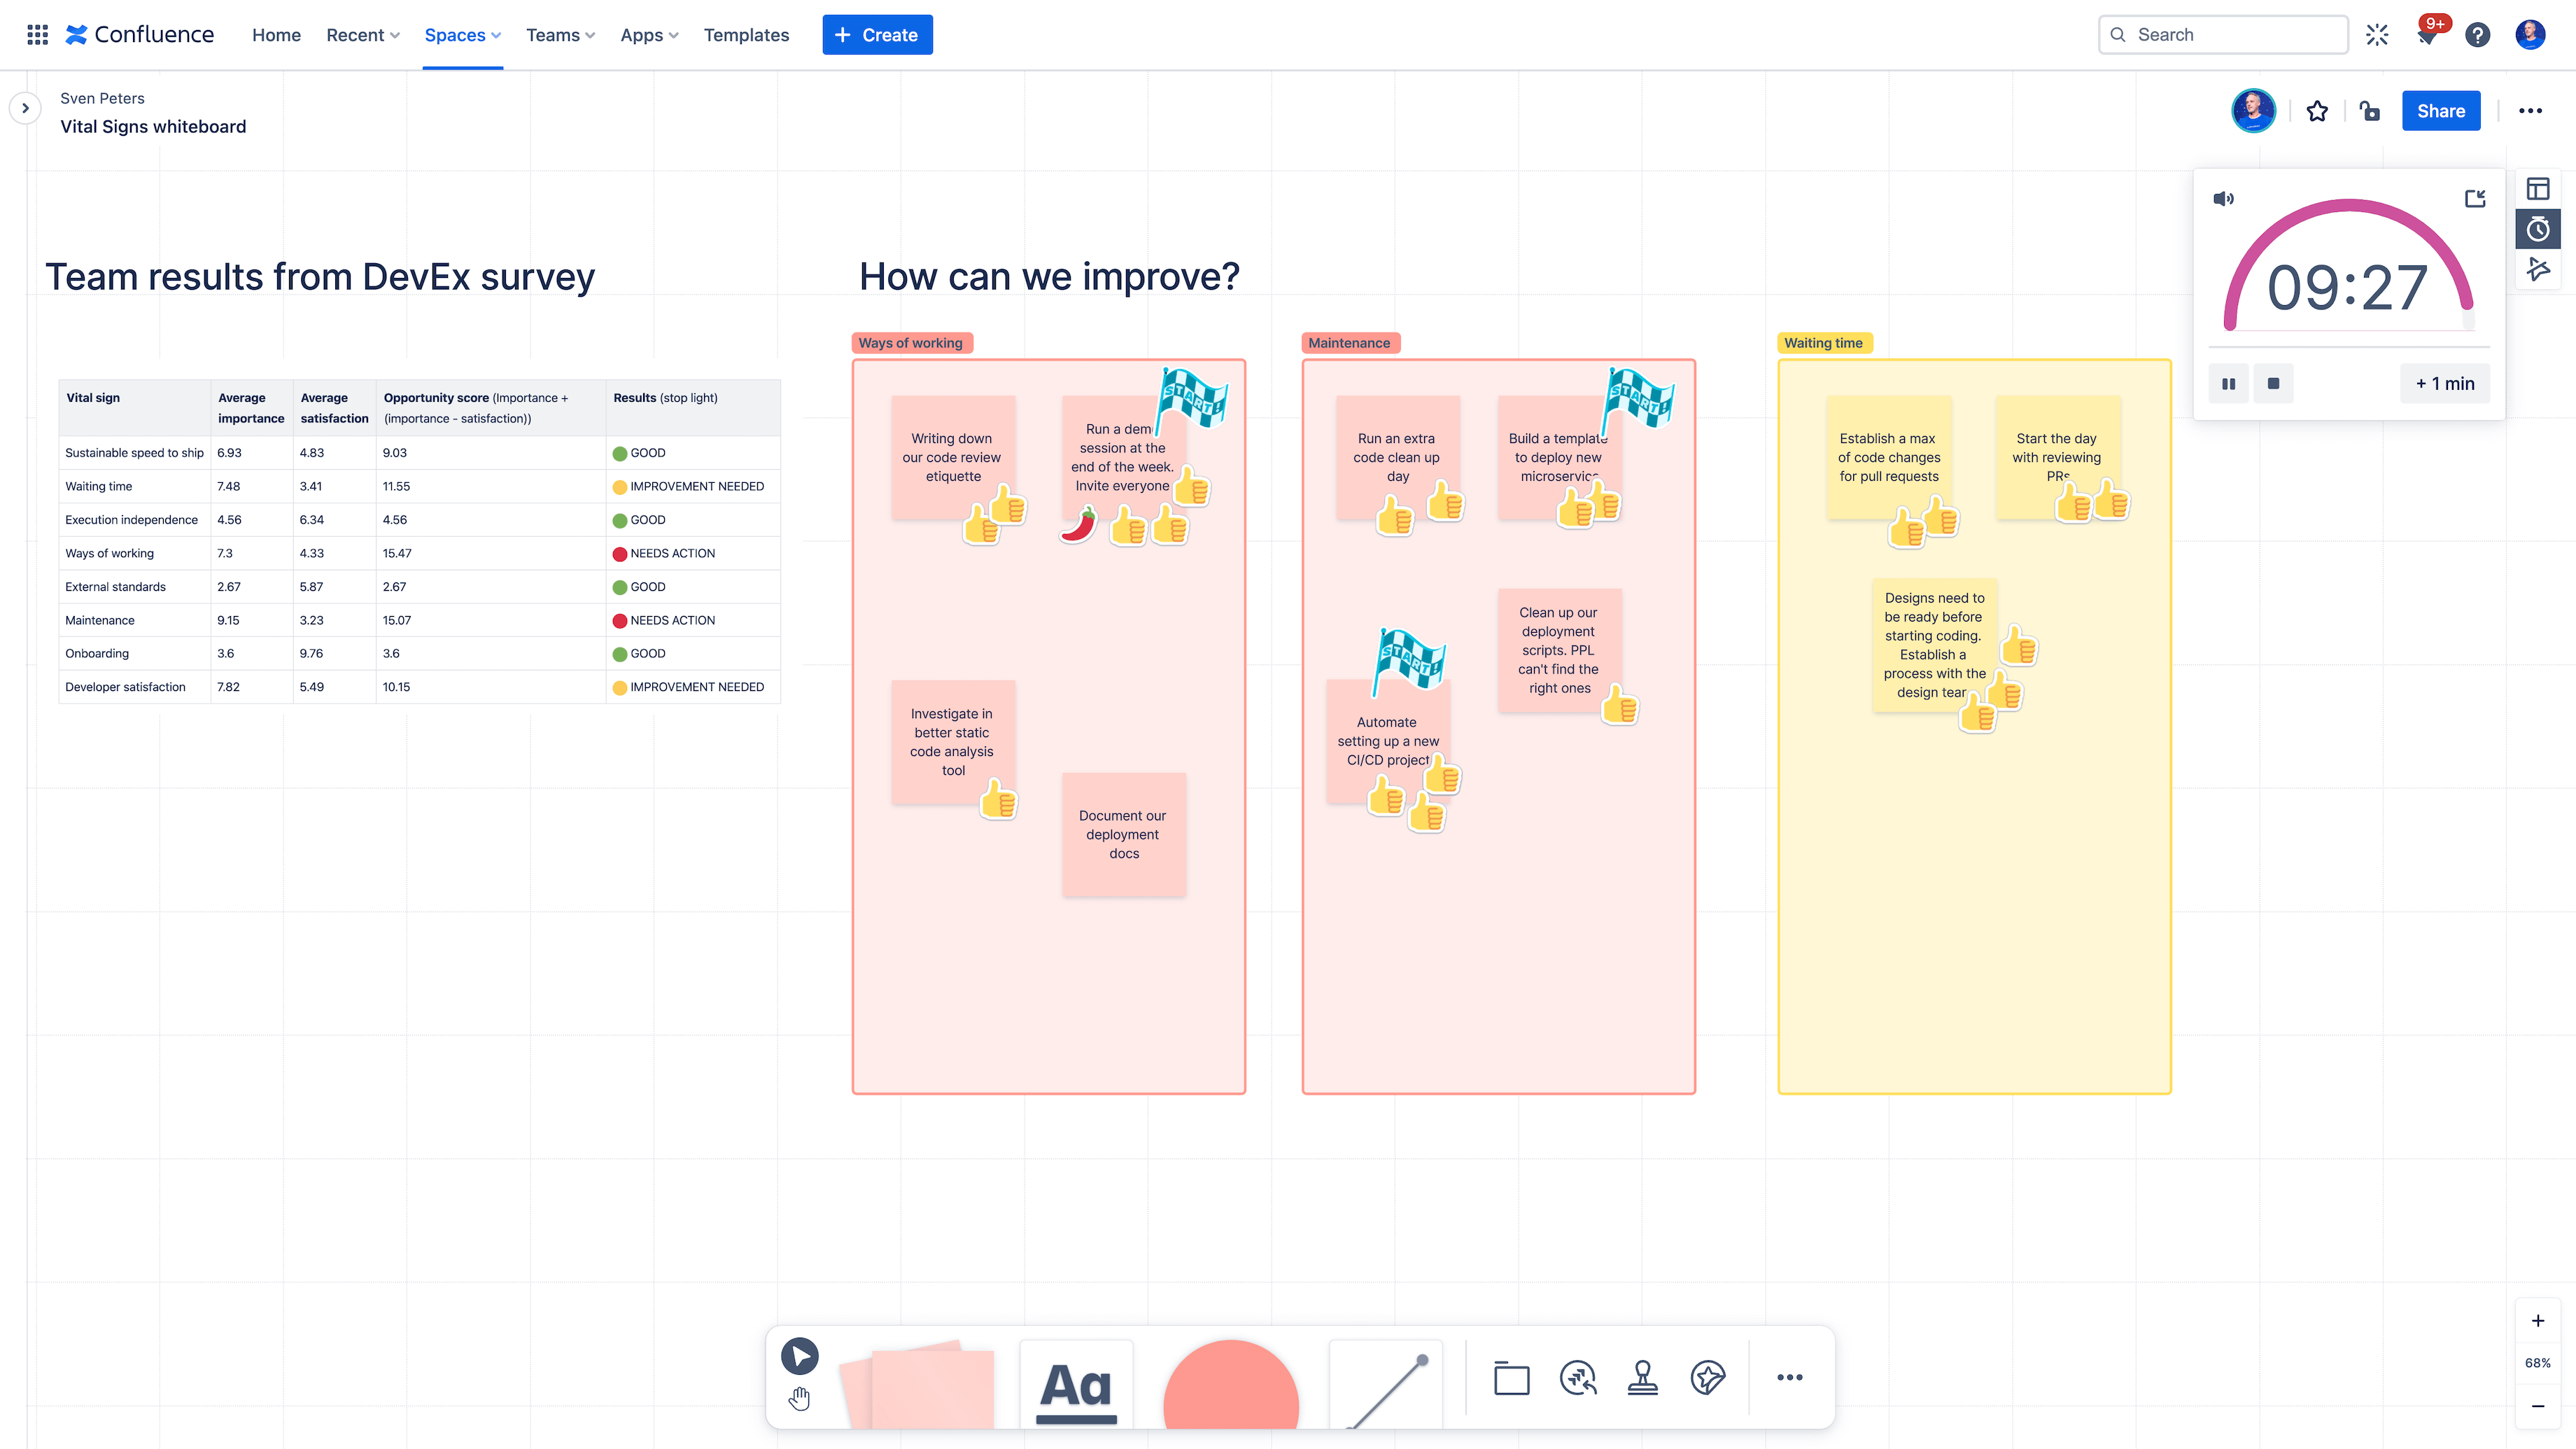Image resolution: width=2576 pixels, height=1449 pixels.
Task: Expand the Spaces navigation dropdown
Action: tap(462, 34)
